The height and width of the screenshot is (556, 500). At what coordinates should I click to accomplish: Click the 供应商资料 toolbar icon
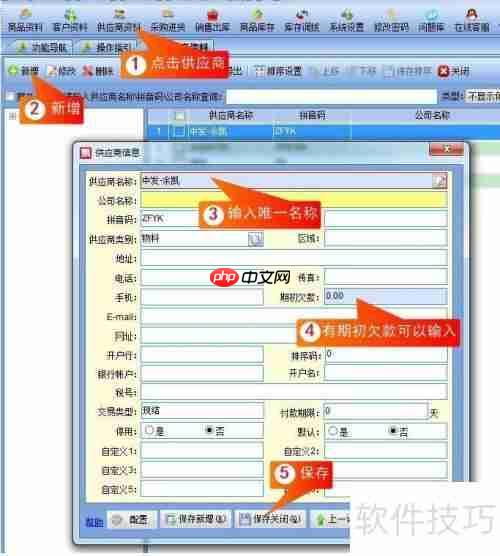click(x=119, y=21)
